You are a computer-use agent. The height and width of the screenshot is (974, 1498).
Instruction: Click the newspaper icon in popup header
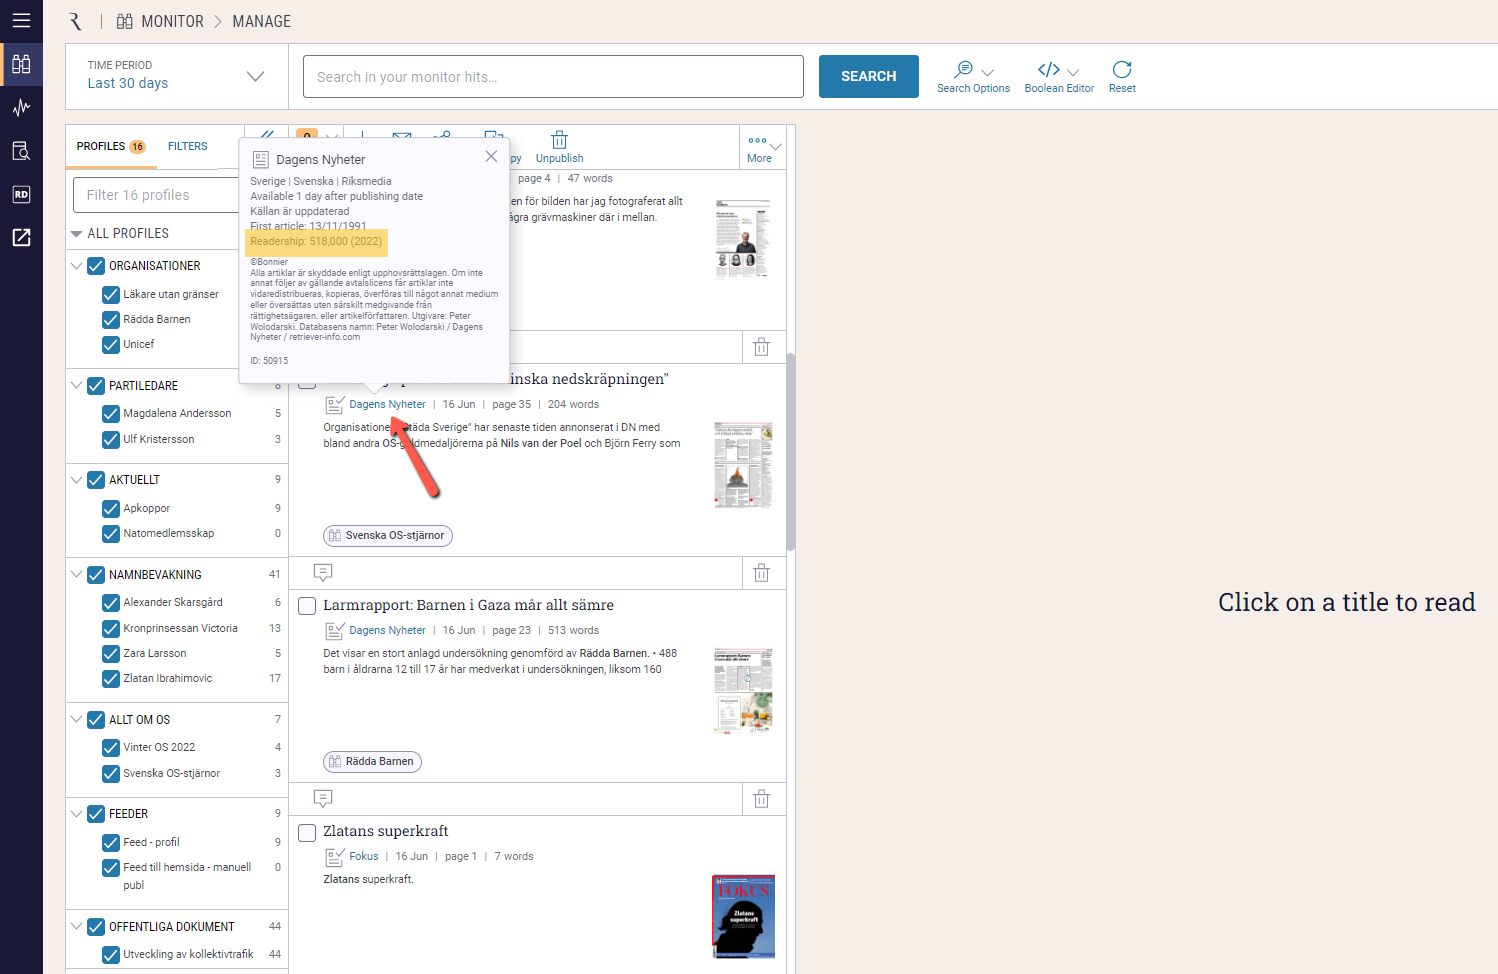point(261,159)
